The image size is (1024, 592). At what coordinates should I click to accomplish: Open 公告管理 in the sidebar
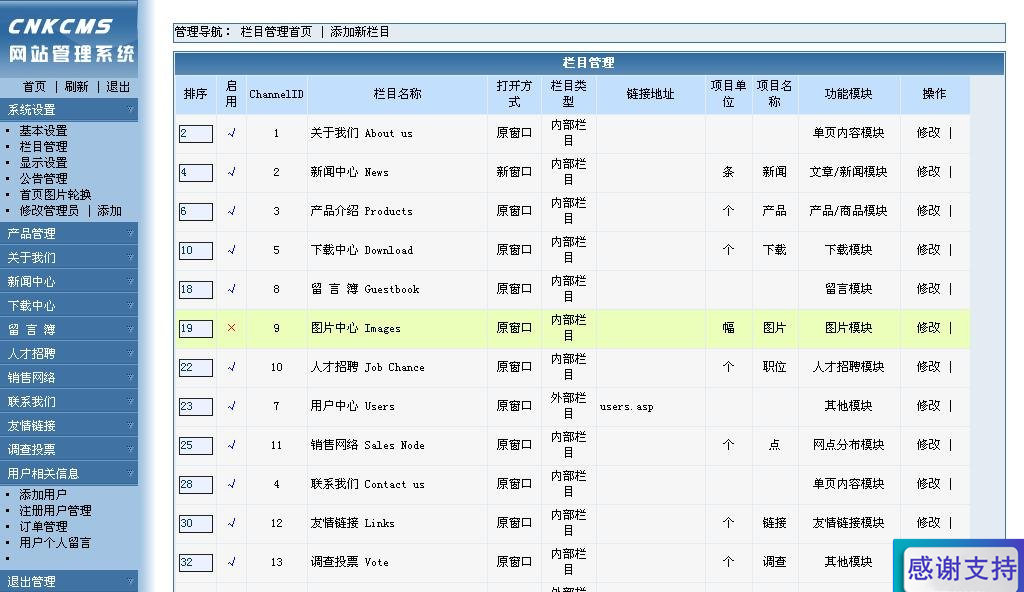click(43, 178)
